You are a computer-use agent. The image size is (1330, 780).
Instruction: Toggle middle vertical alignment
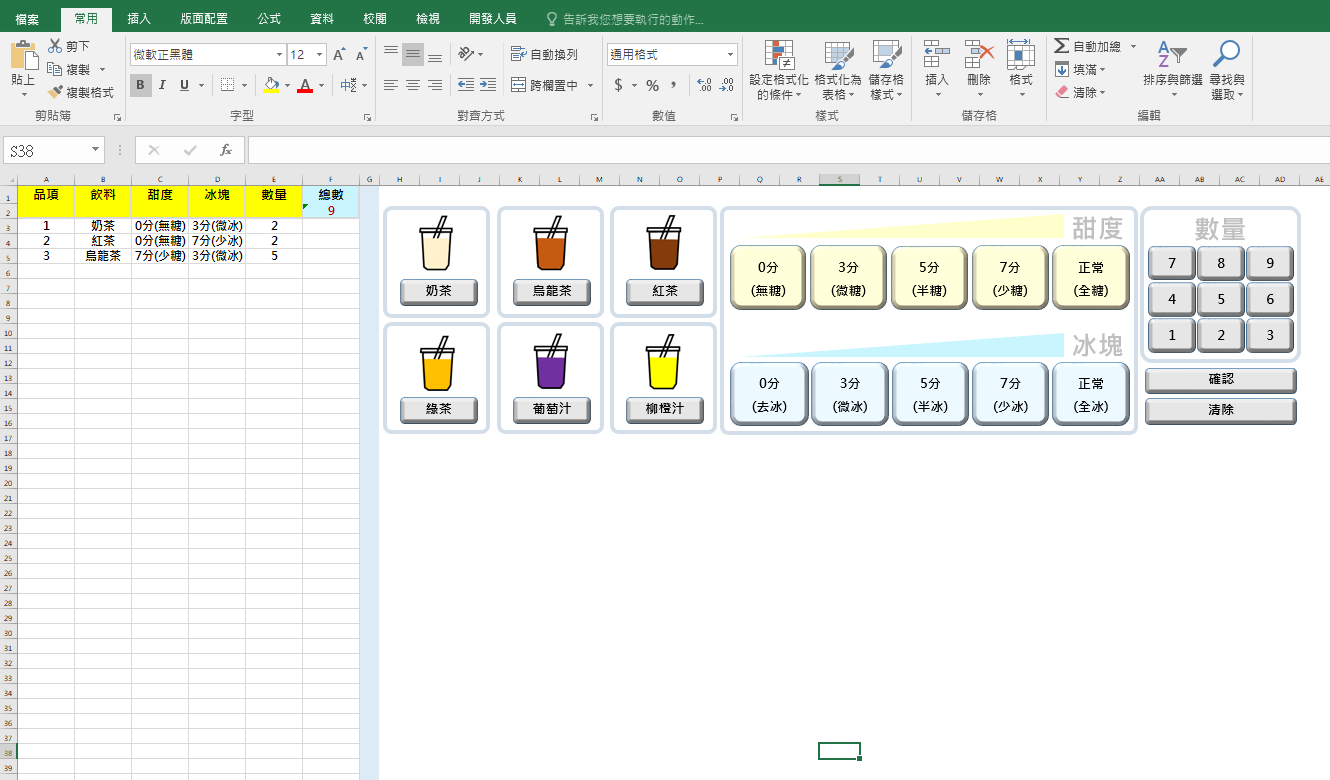[412, 54]
